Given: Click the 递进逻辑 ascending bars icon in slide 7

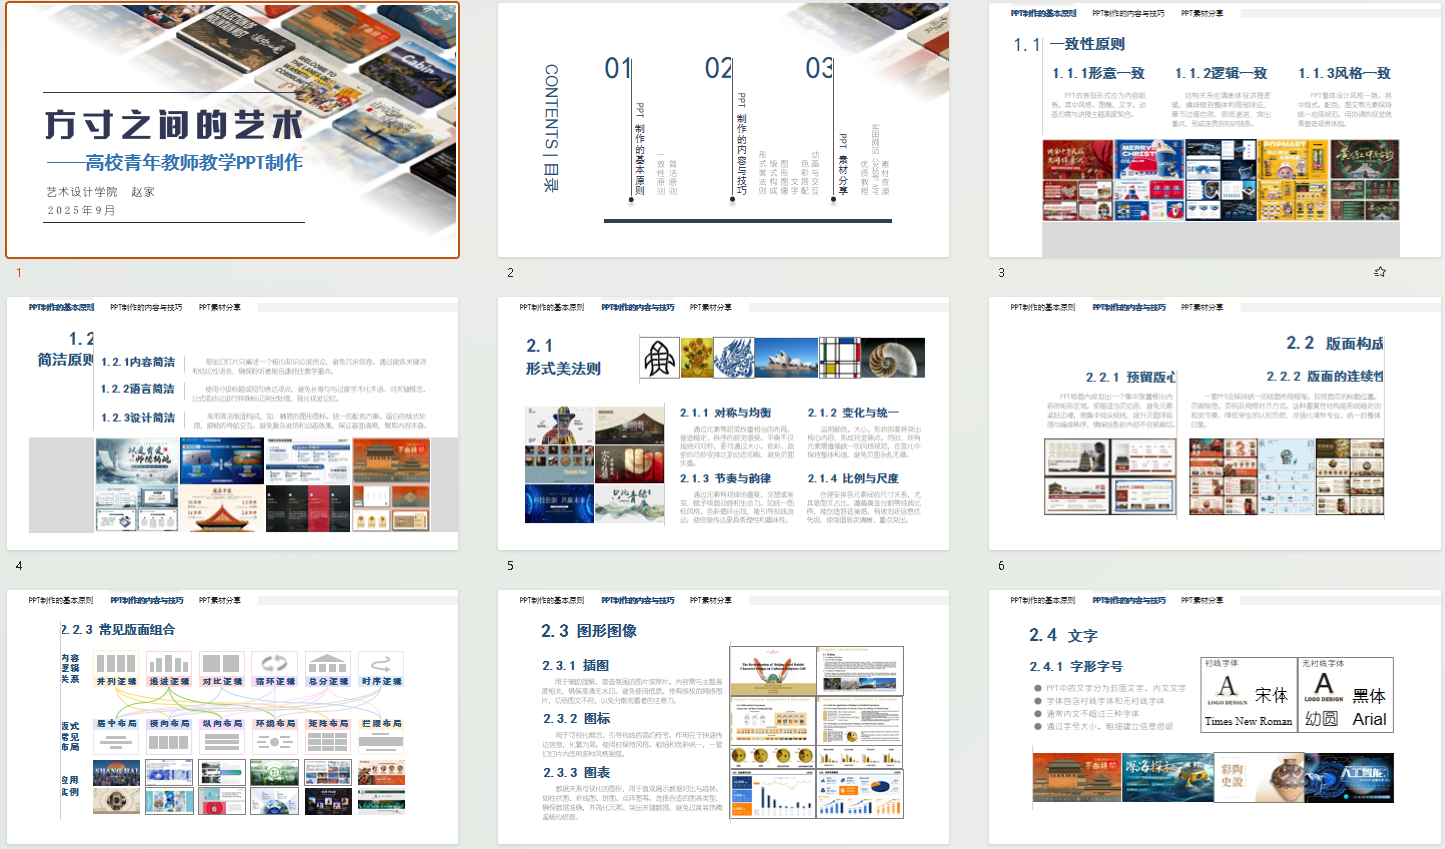Looking at the screenshot, I should tap(169, 663).
